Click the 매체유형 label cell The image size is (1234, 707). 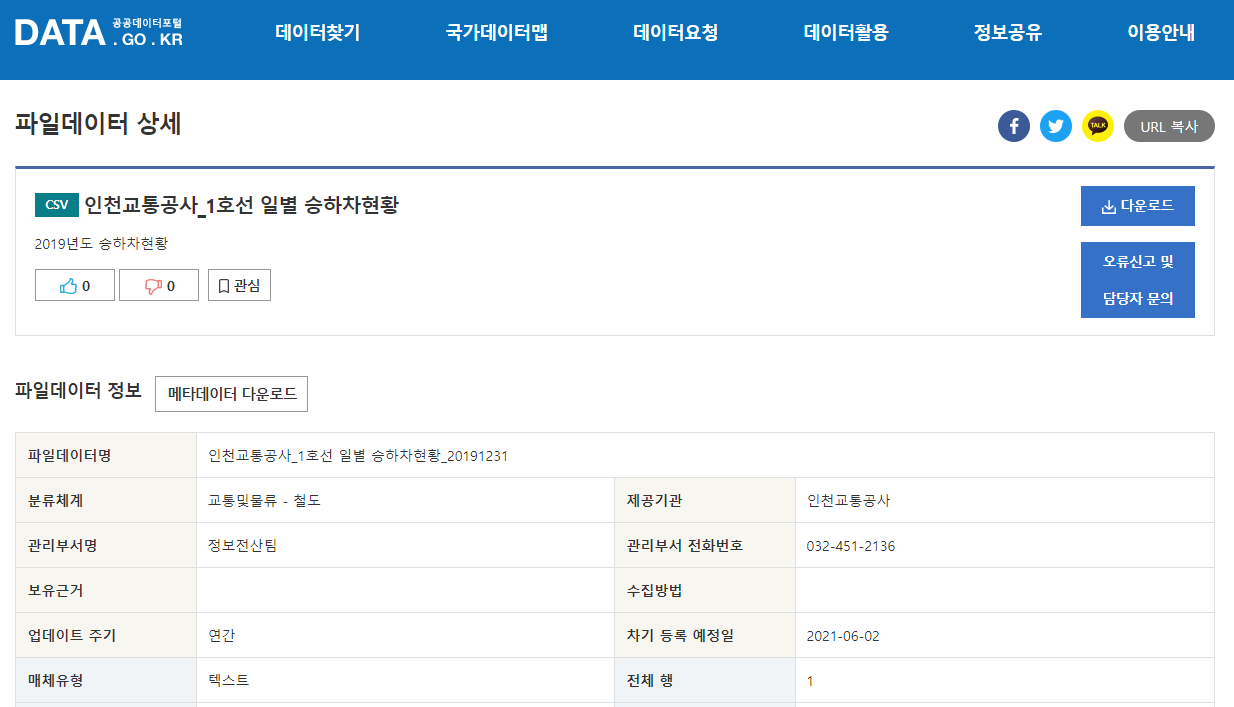106,681
